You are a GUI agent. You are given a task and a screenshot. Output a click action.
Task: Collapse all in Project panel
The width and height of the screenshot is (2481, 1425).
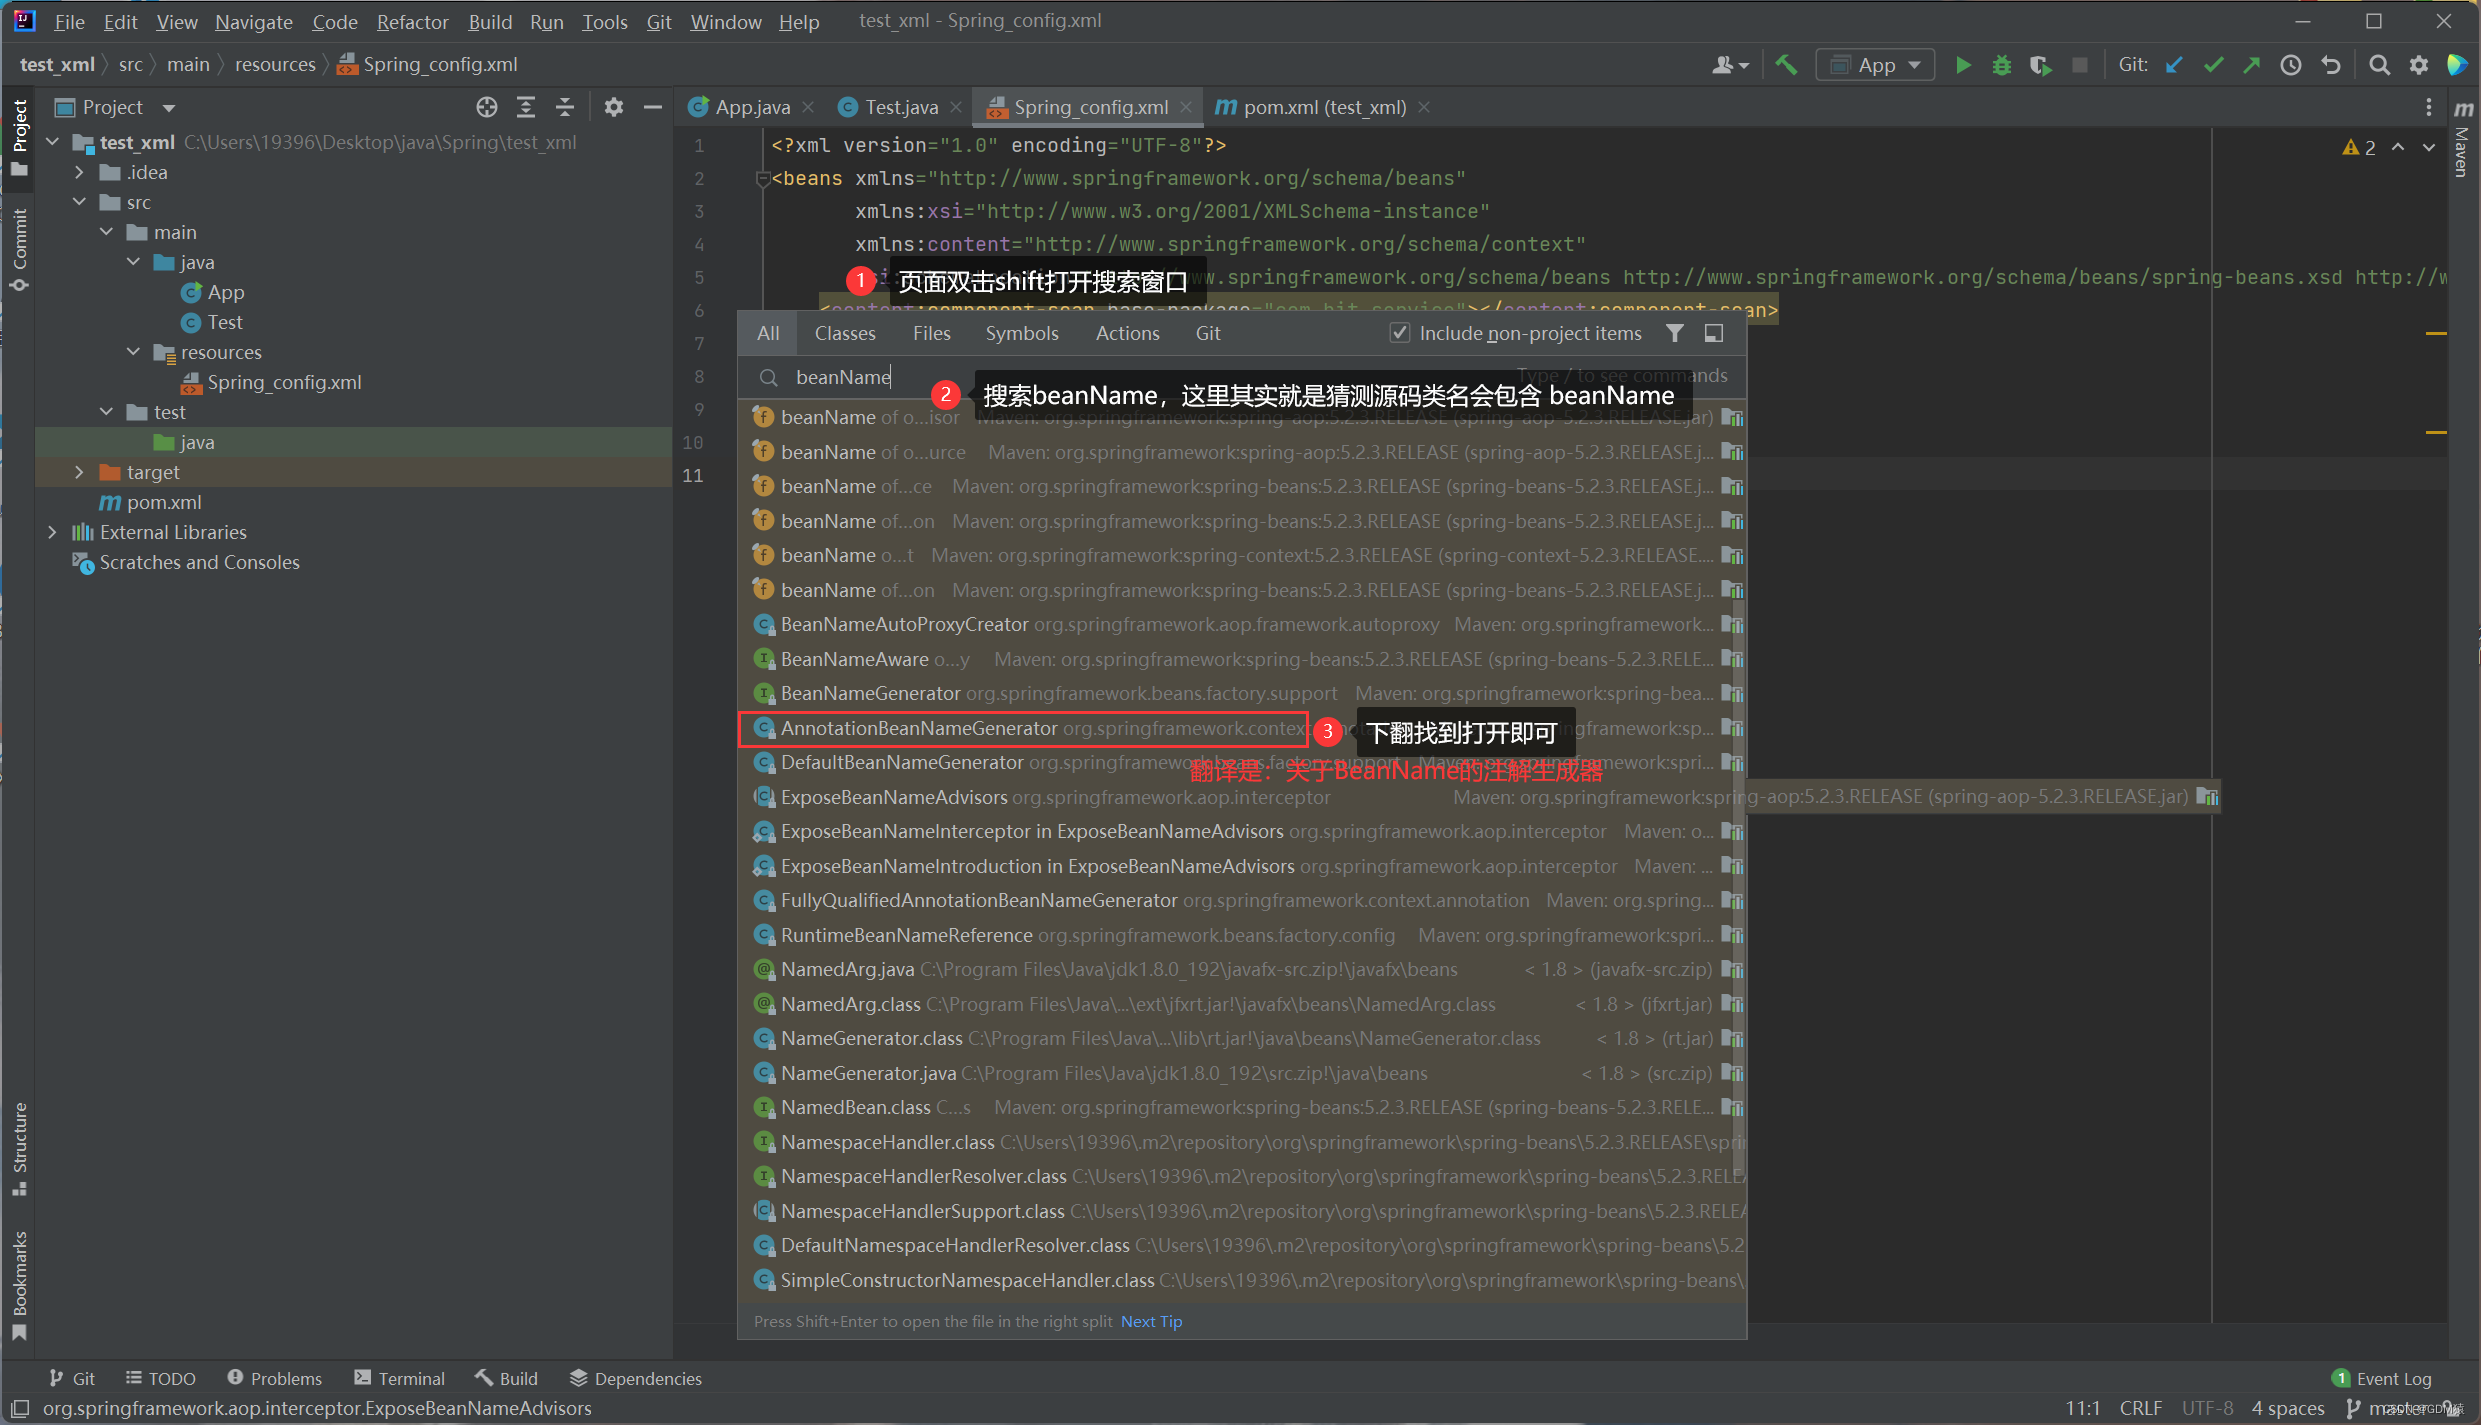tap(564, 107)
